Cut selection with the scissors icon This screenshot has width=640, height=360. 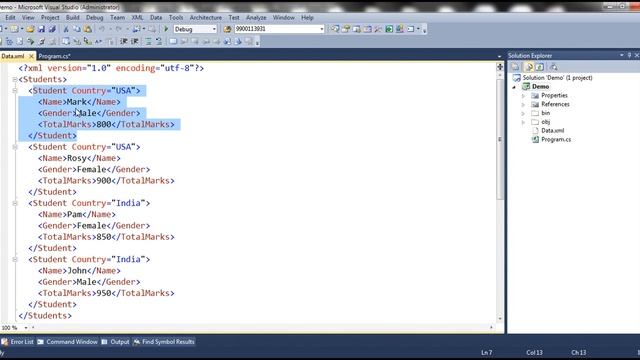tap(66, 29)
